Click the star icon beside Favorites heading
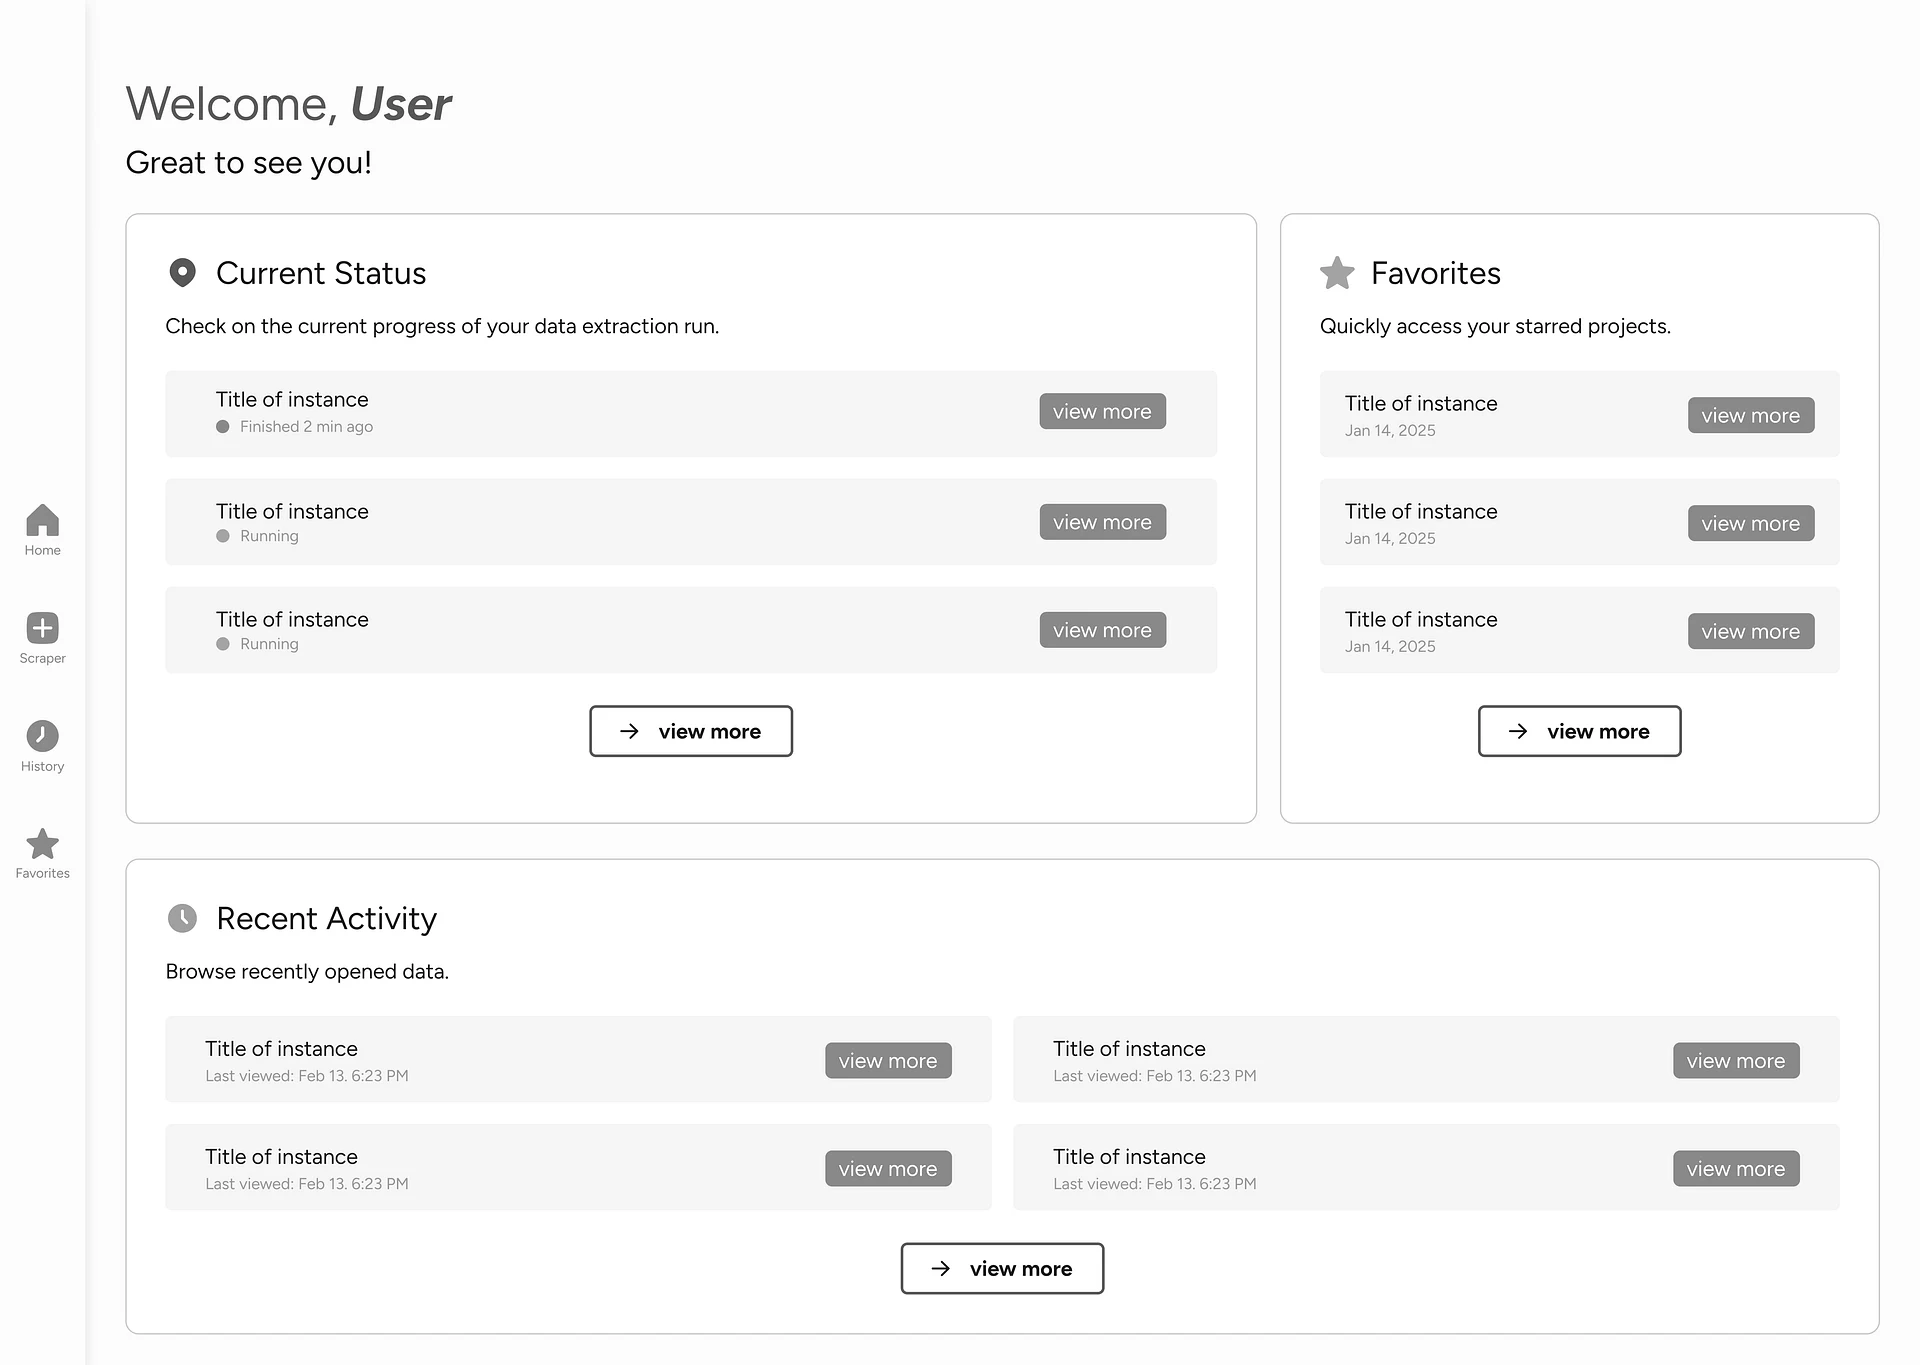Screen dimensions: 1920x1365 click(1337, 273)
